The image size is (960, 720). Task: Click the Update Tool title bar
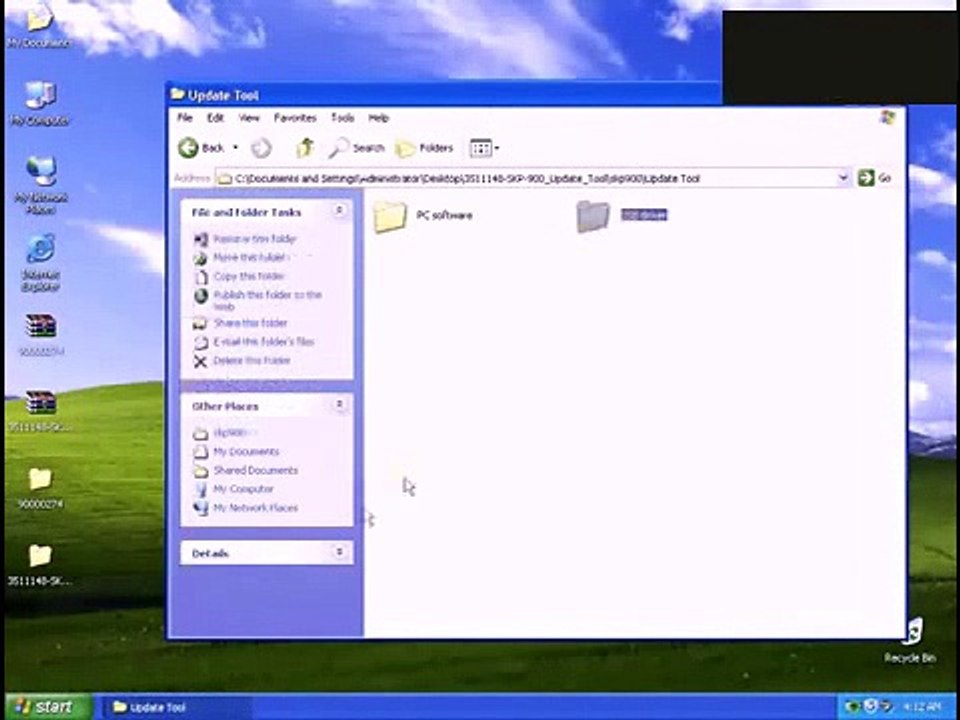444,95
